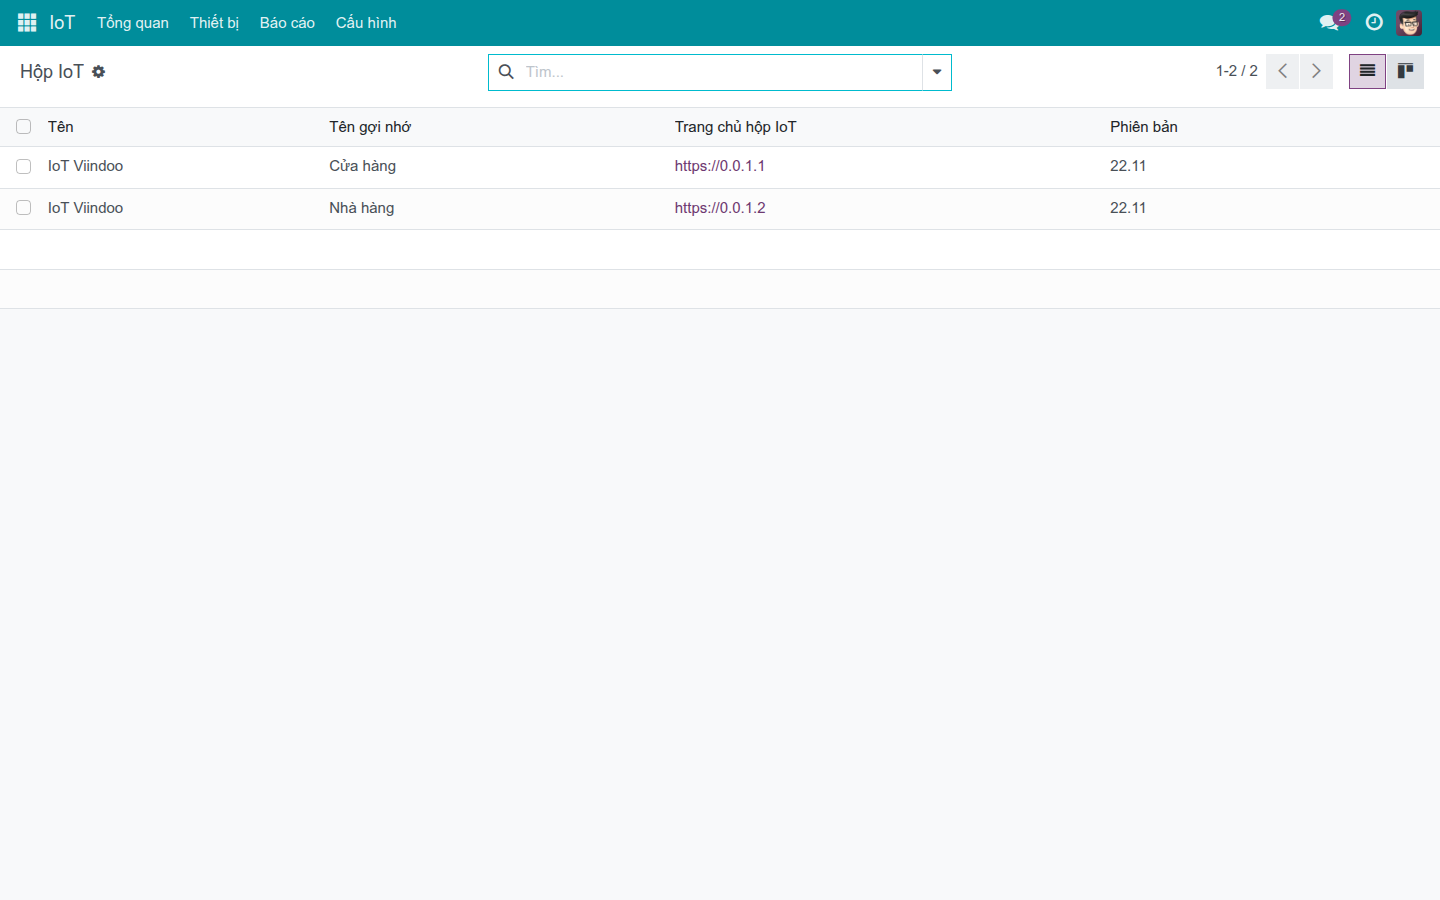Click the 1-2 / 2 pager counter
This screenshot has width=1440, height=900.
(x=1237, y=71)
